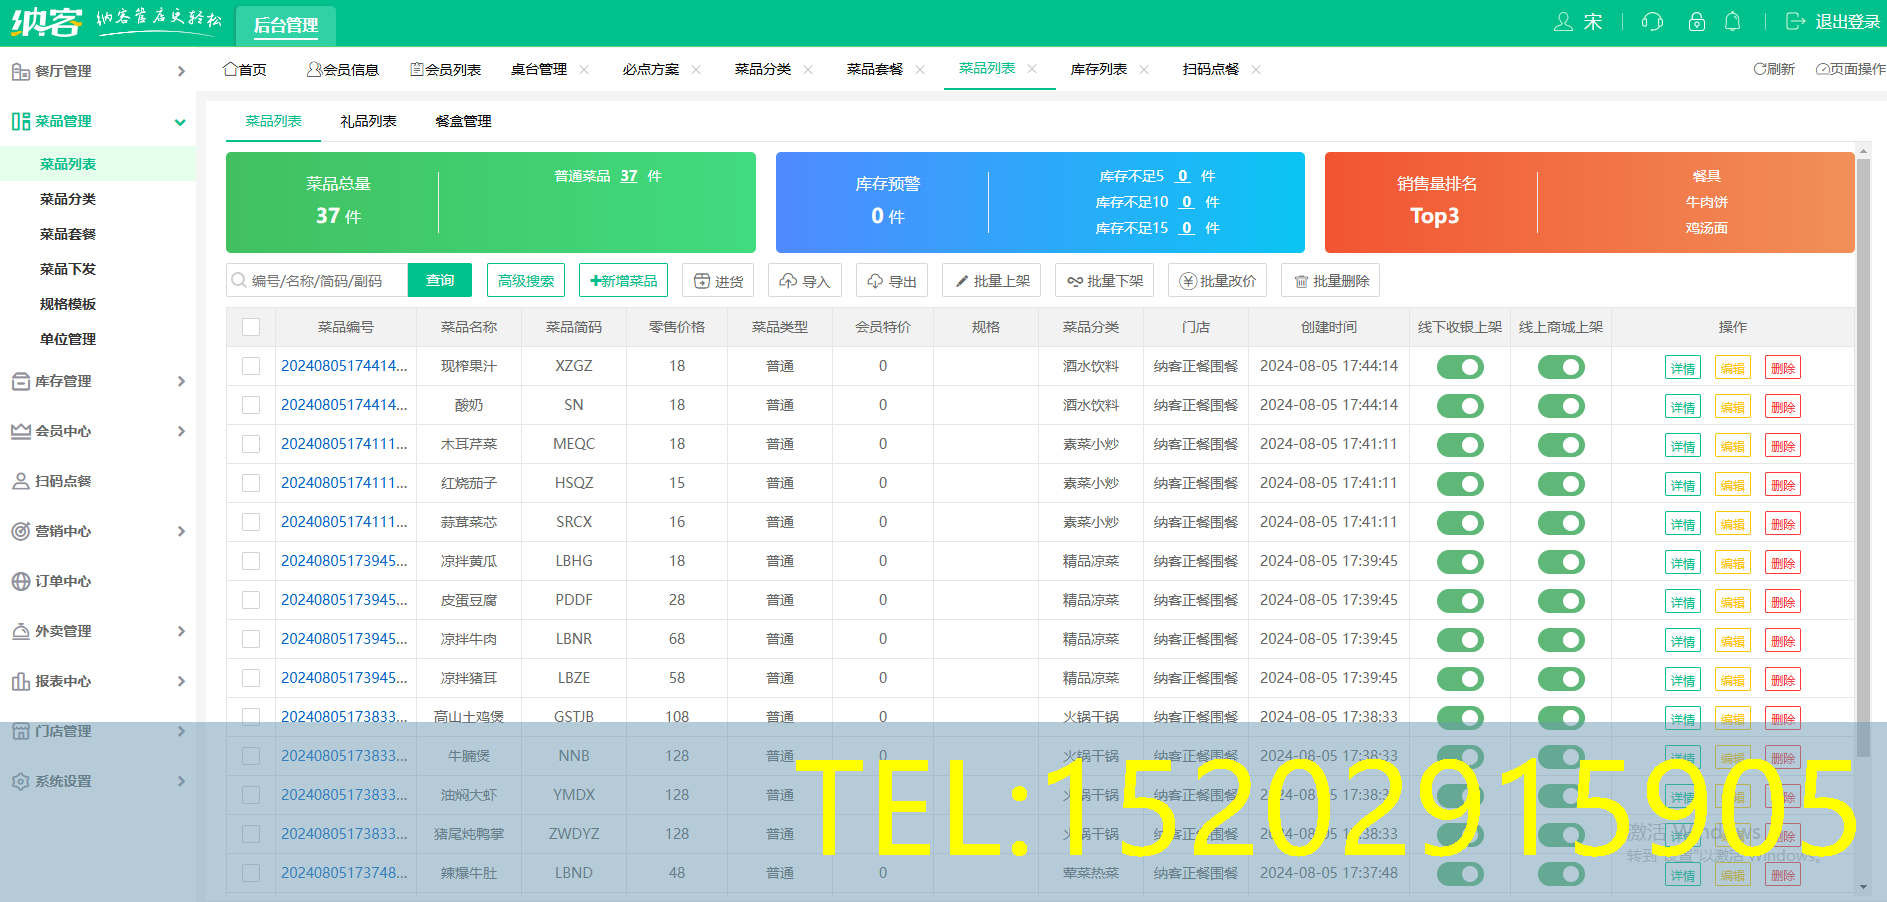
Task: Collapse the 菜品管理 sidebar menu
Action: tap(180, 122)
